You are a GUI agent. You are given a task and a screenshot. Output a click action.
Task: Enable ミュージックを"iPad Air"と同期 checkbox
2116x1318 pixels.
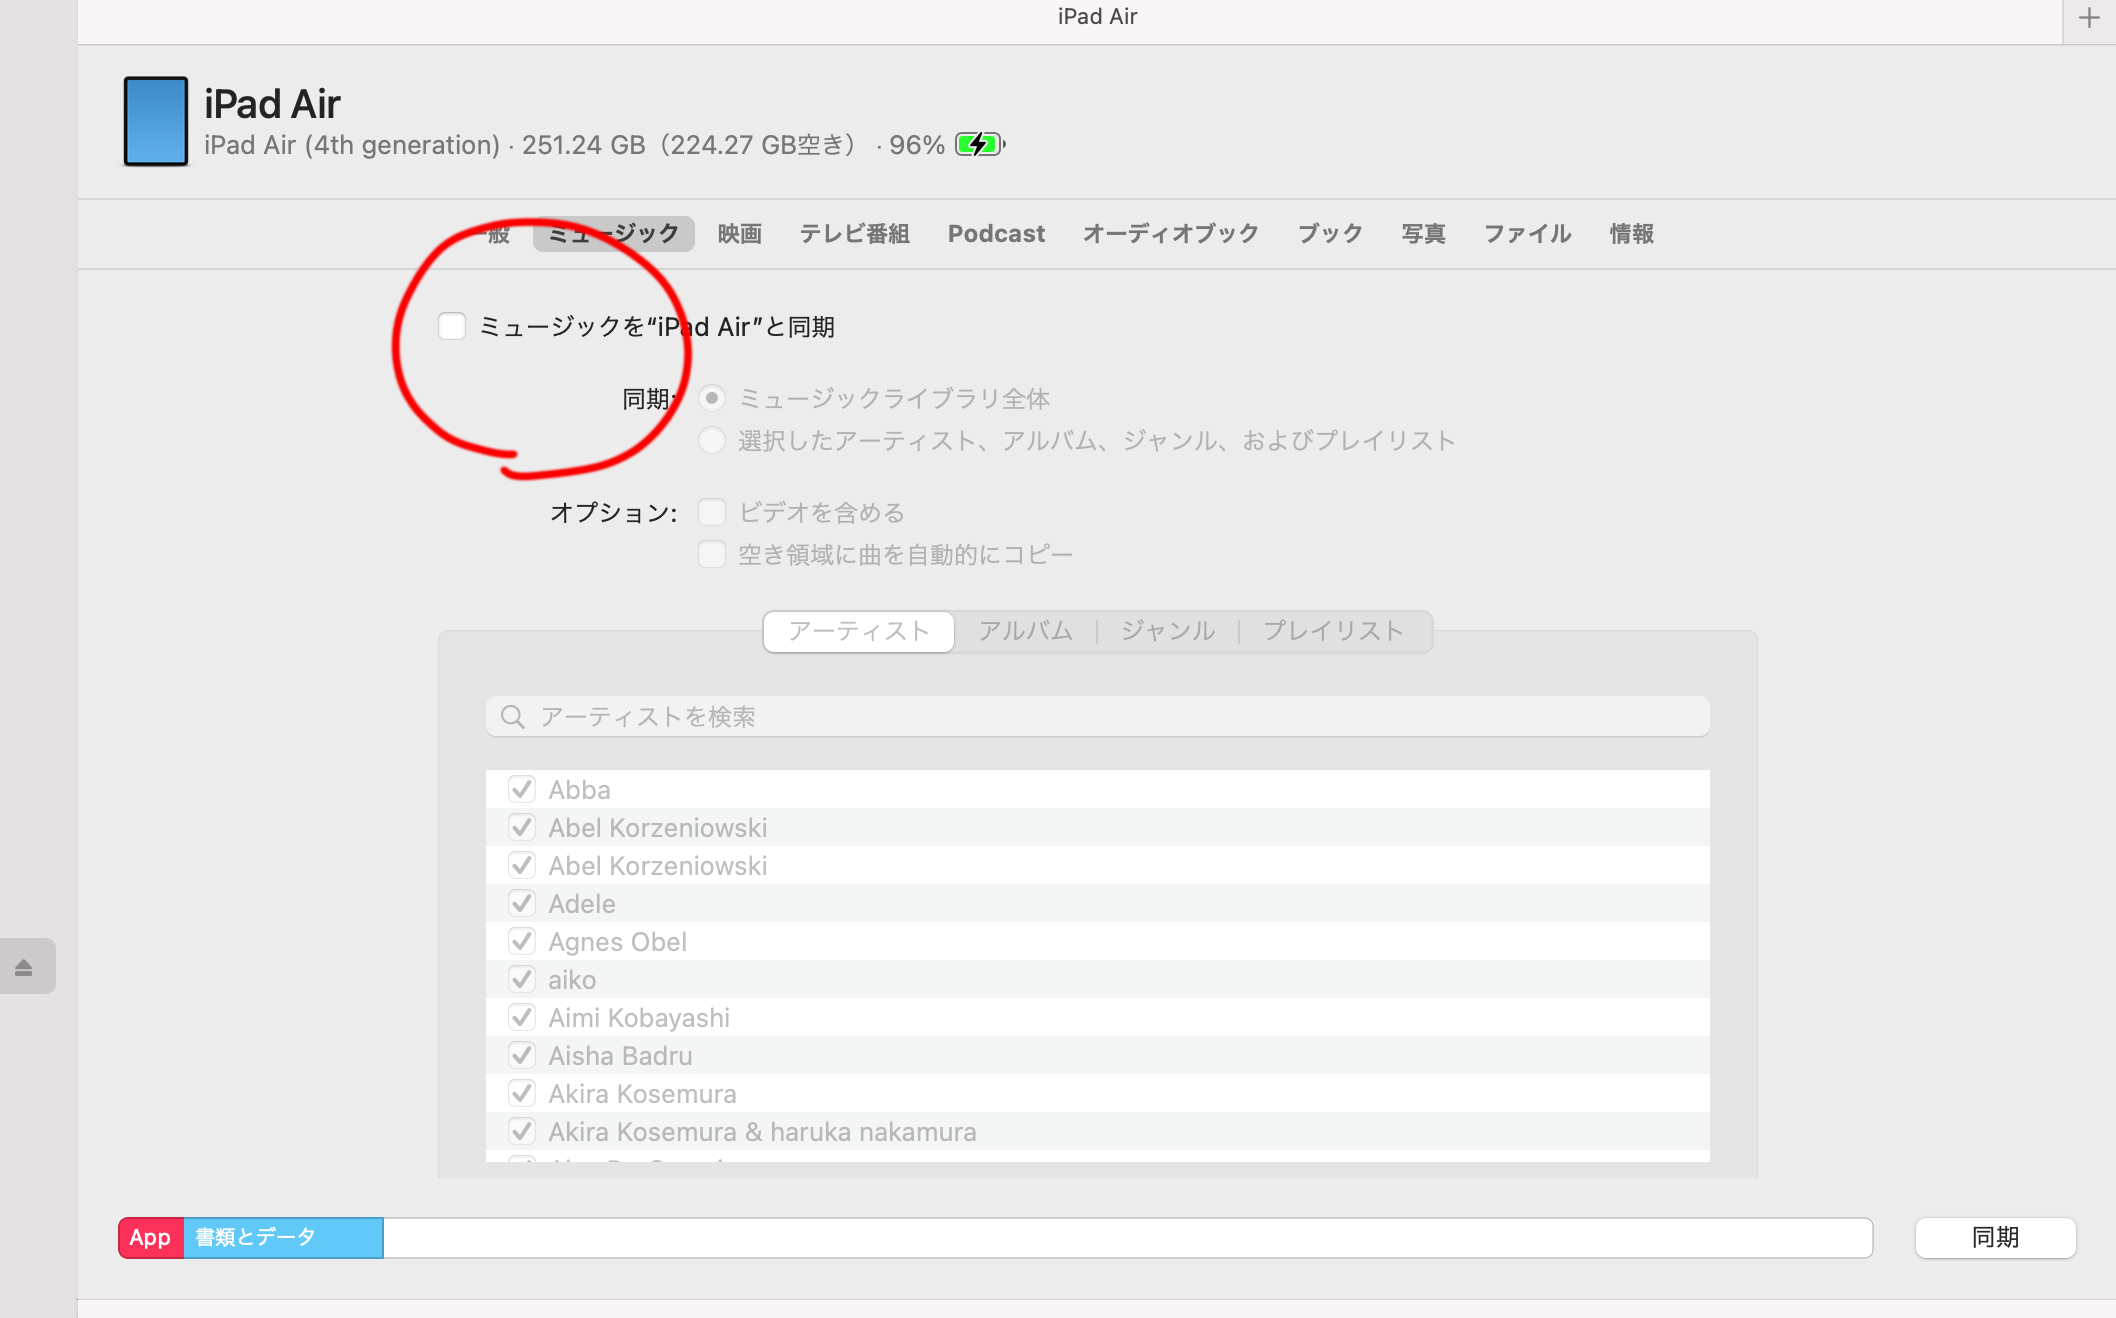[x=452, y=327]
